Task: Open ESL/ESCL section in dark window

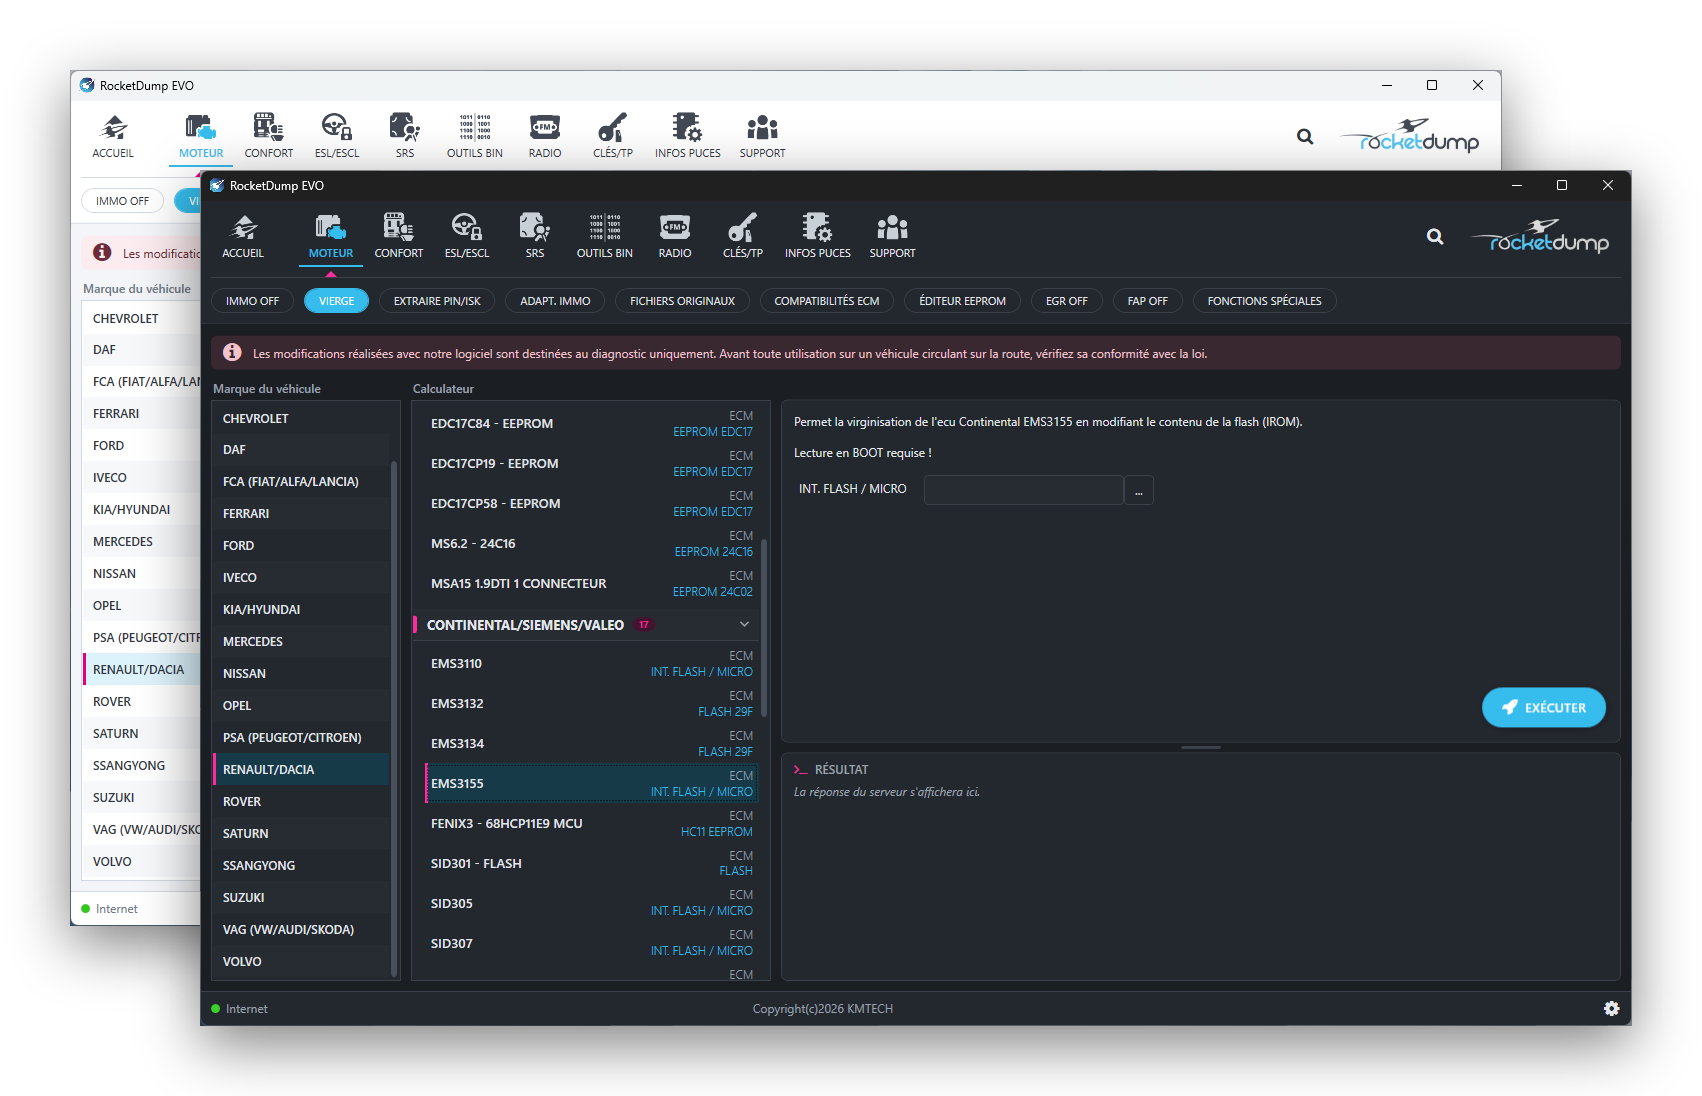Action: click(467, 236)
